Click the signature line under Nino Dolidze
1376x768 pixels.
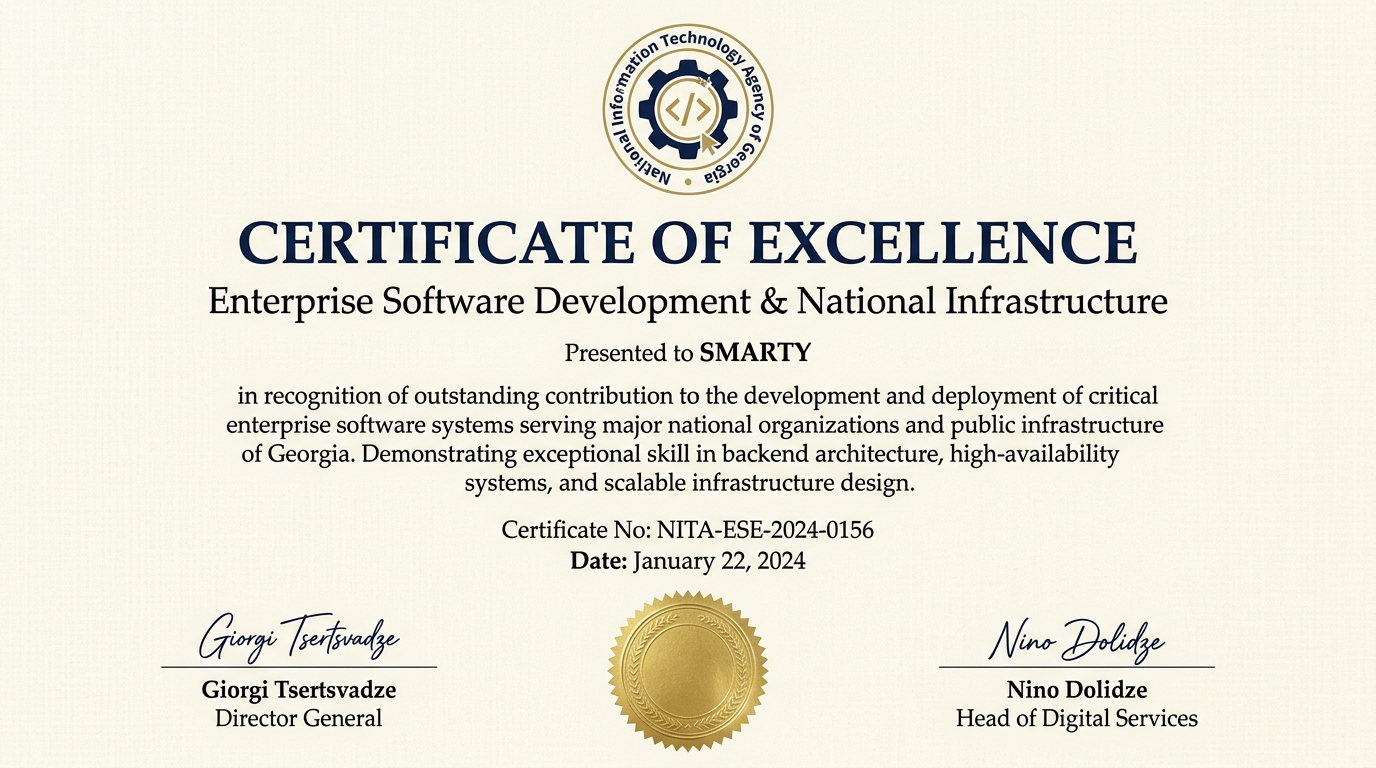click(1076, 665)
